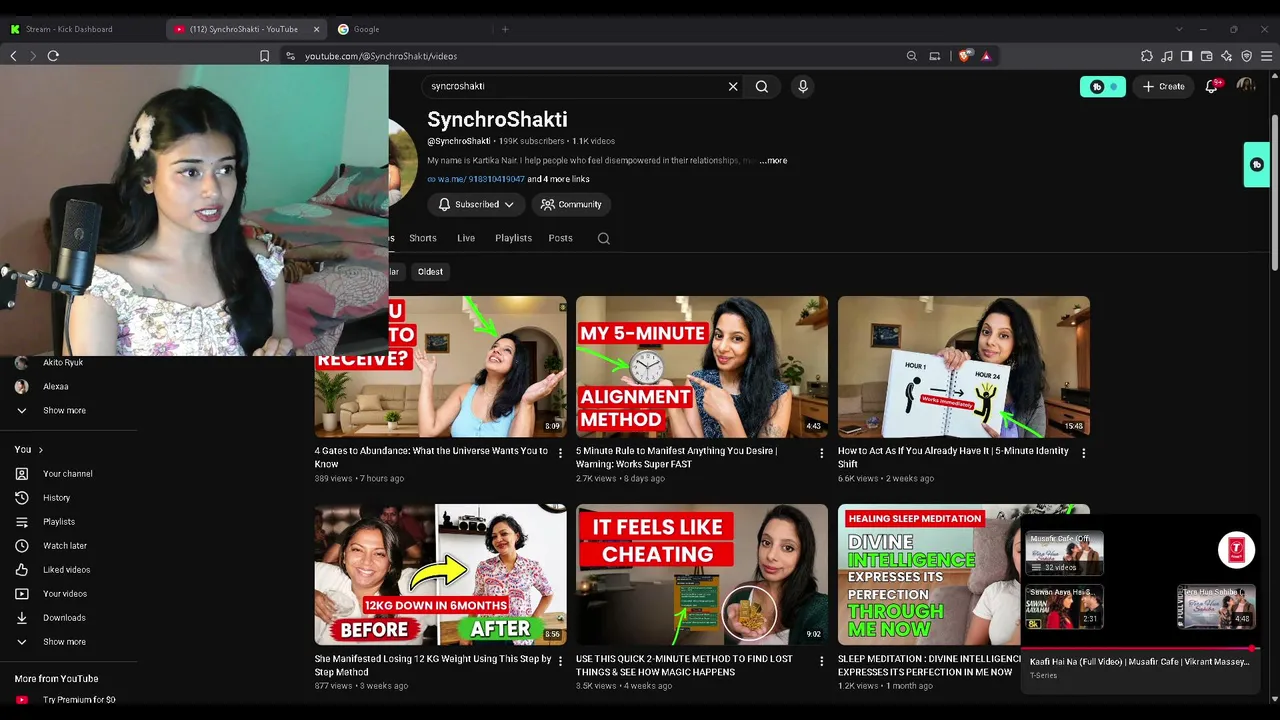Open the account avatar menu
The height and width of the screenshot is (720, 1280).
[x=1246, y=86]
